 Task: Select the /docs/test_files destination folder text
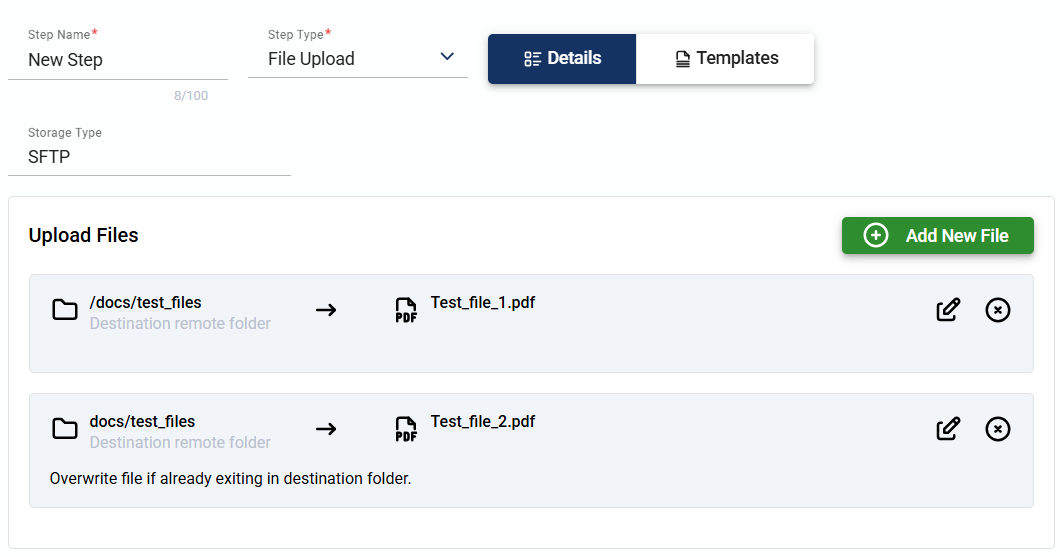point(146,303)
